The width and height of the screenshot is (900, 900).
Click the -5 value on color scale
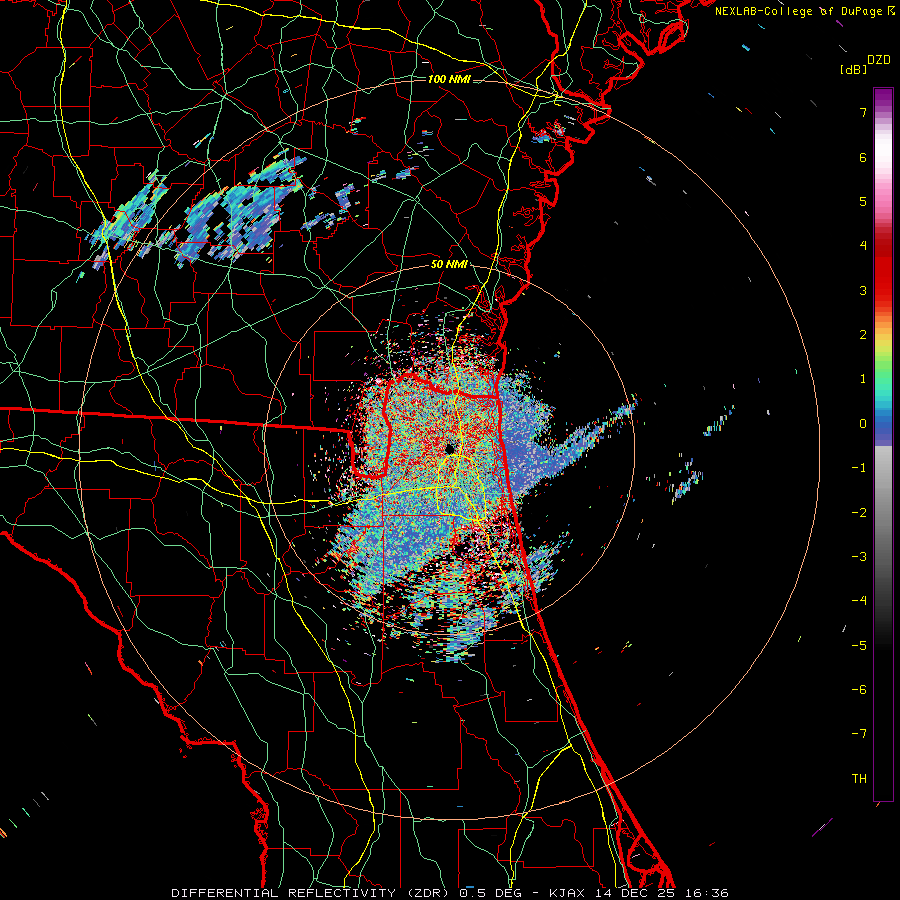[859, 646]
